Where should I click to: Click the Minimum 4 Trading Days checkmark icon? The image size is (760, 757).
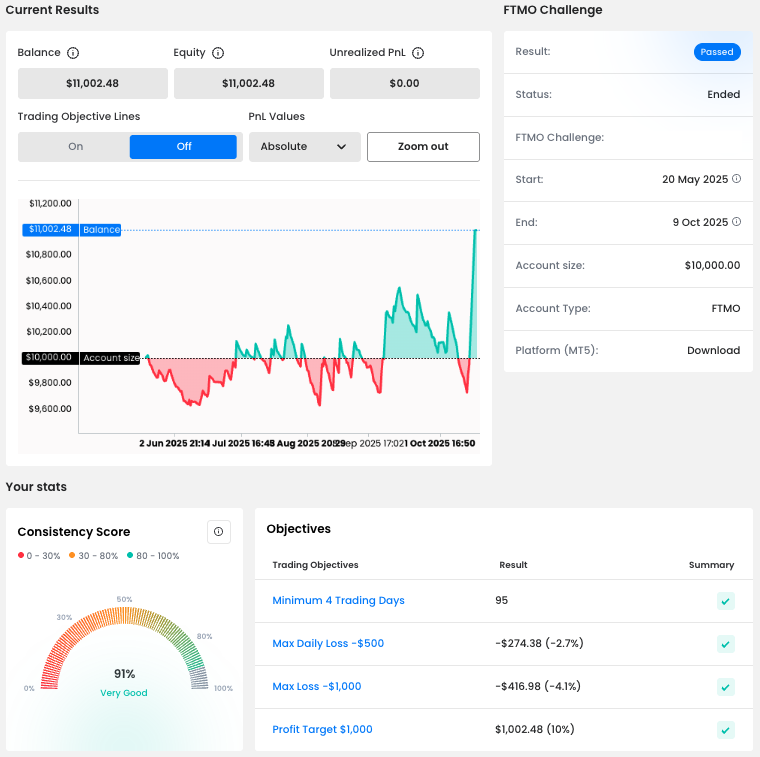[726, 601]
